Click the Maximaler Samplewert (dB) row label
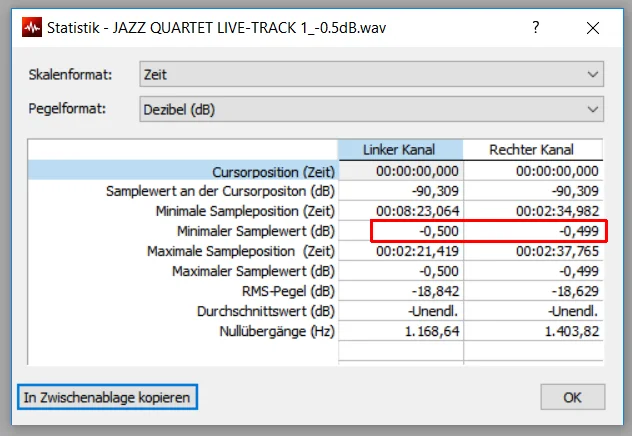 click(x=253, y=271)
